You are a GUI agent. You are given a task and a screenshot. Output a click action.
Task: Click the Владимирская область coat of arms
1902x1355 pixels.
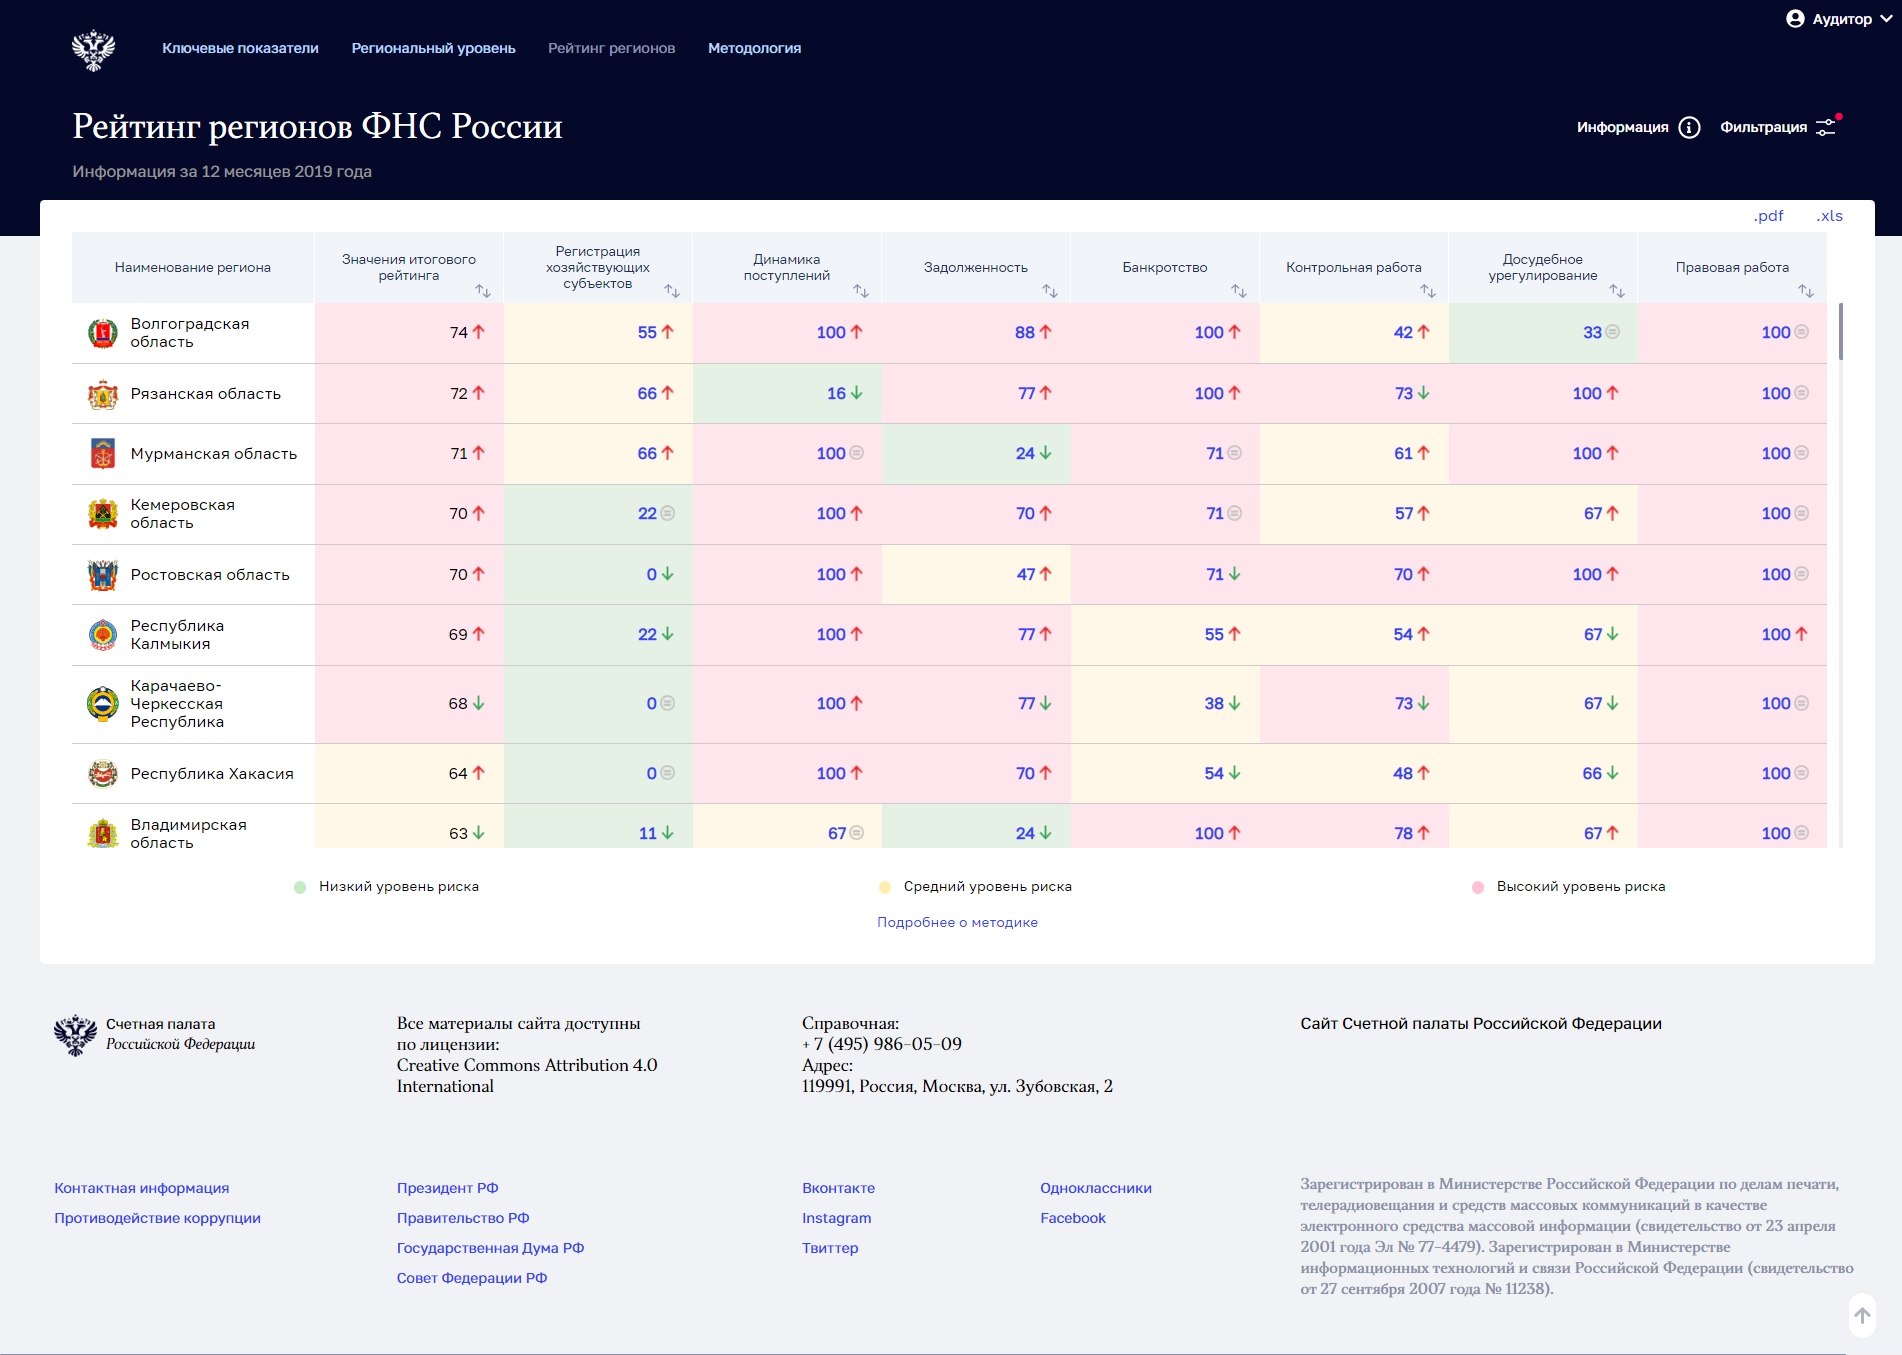tap(103, 833)
